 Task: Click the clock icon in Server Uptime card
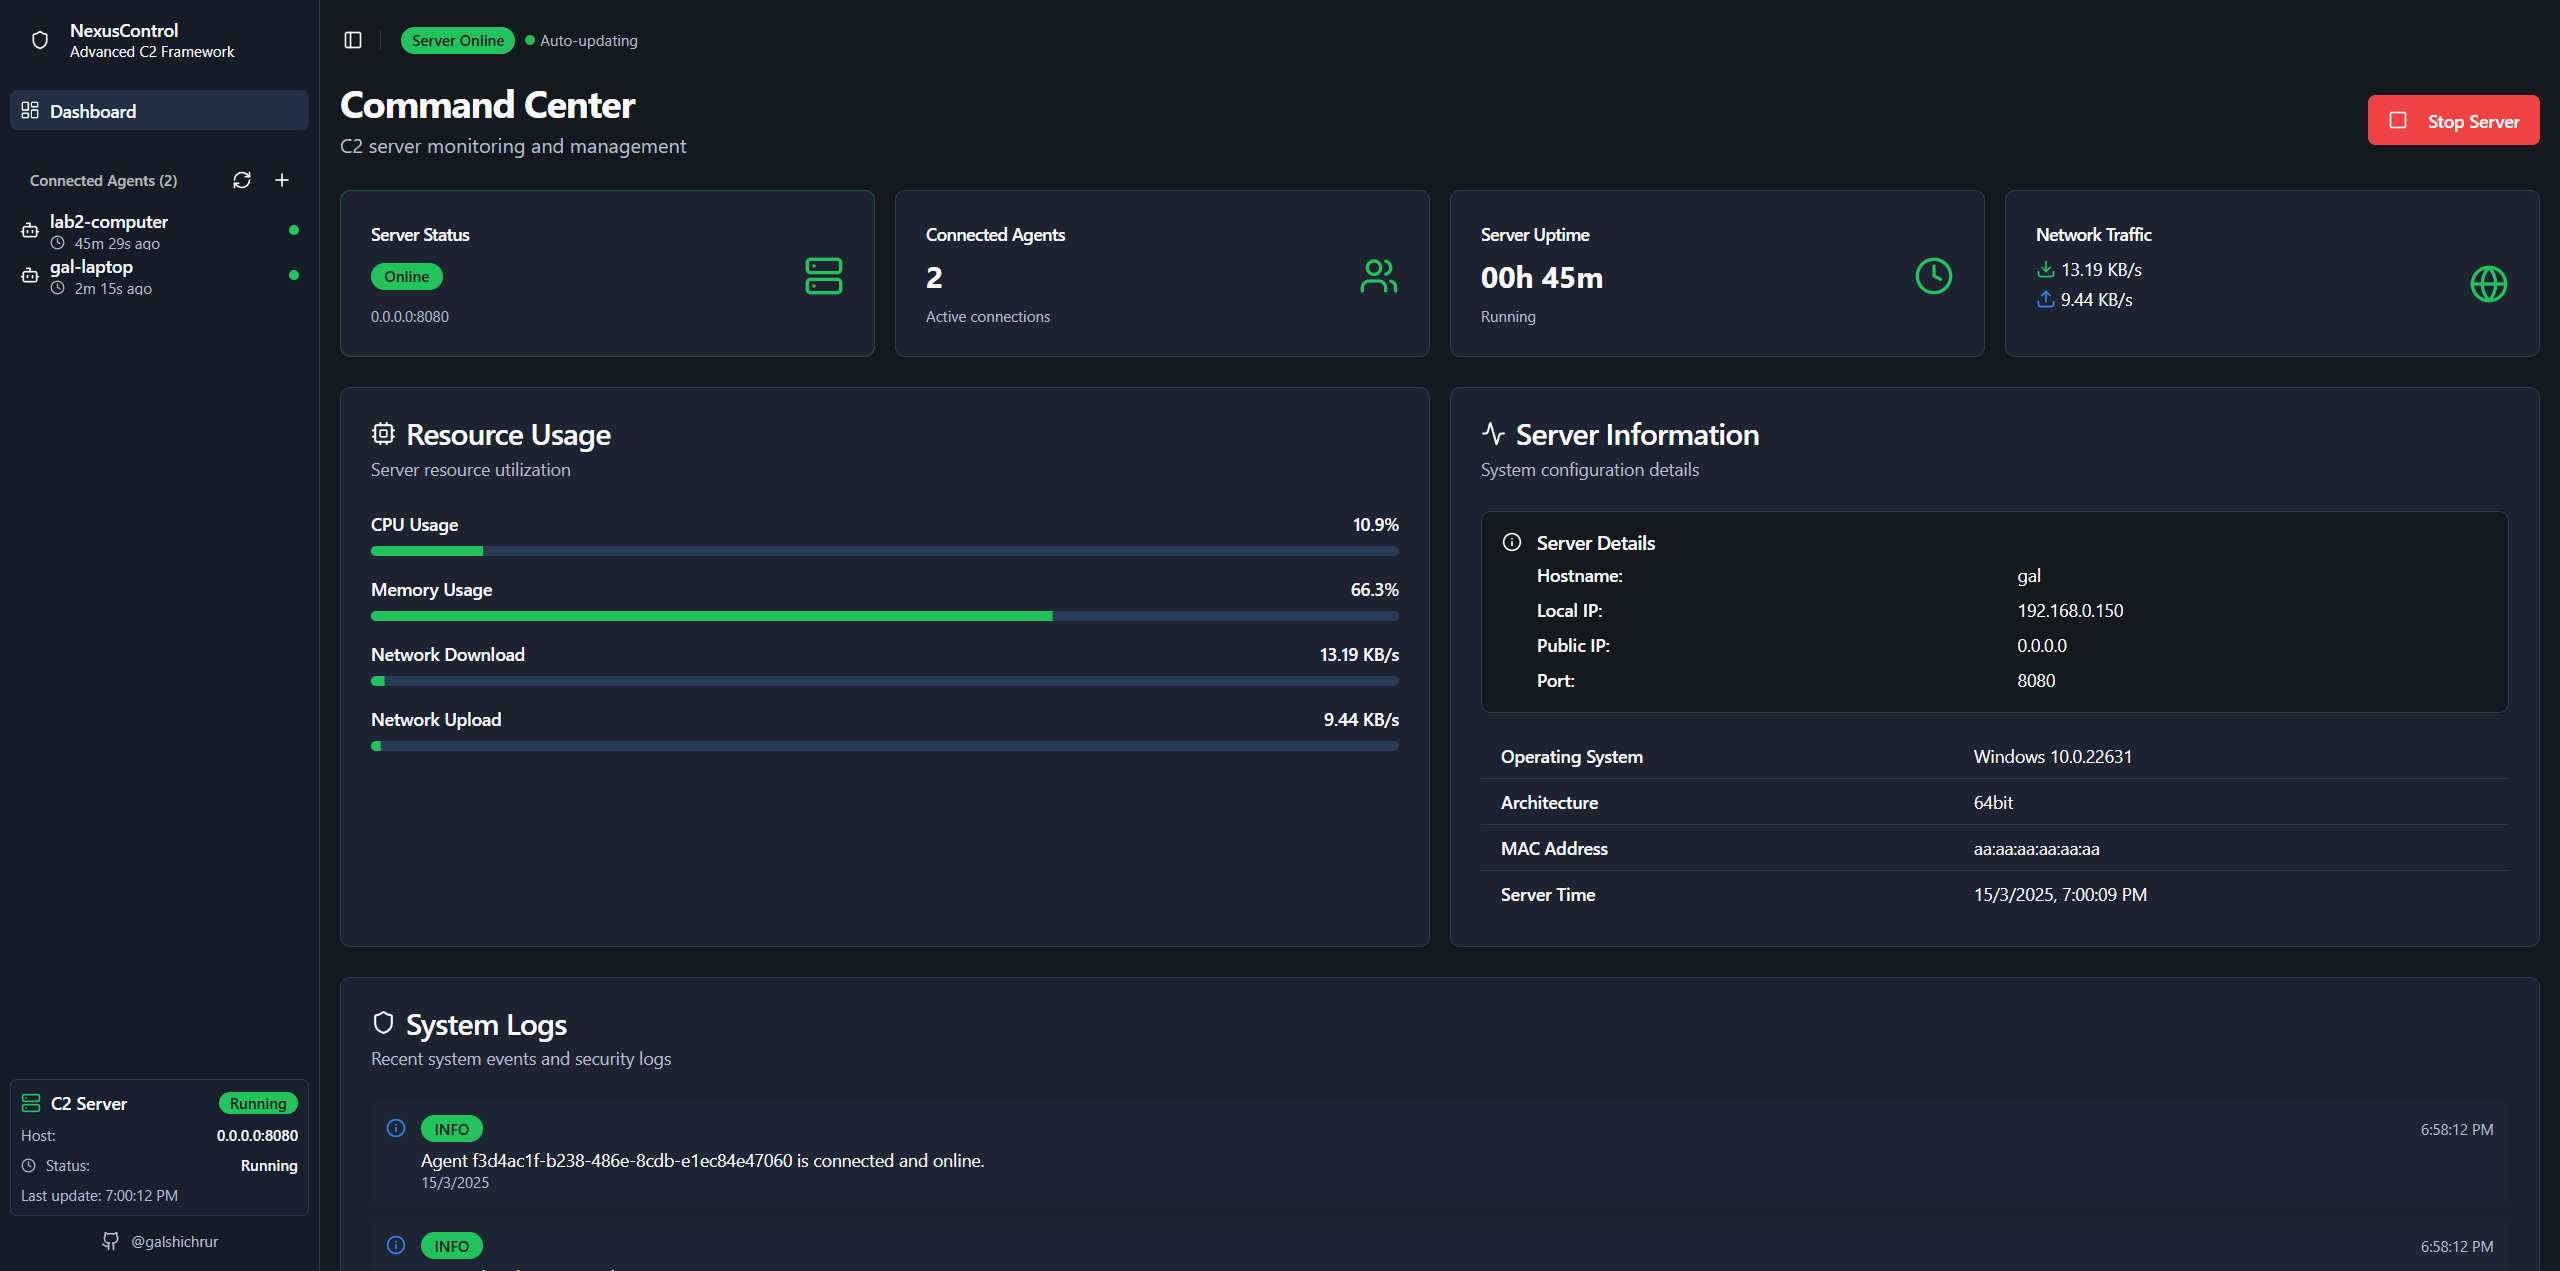(x=1932, y=276)
